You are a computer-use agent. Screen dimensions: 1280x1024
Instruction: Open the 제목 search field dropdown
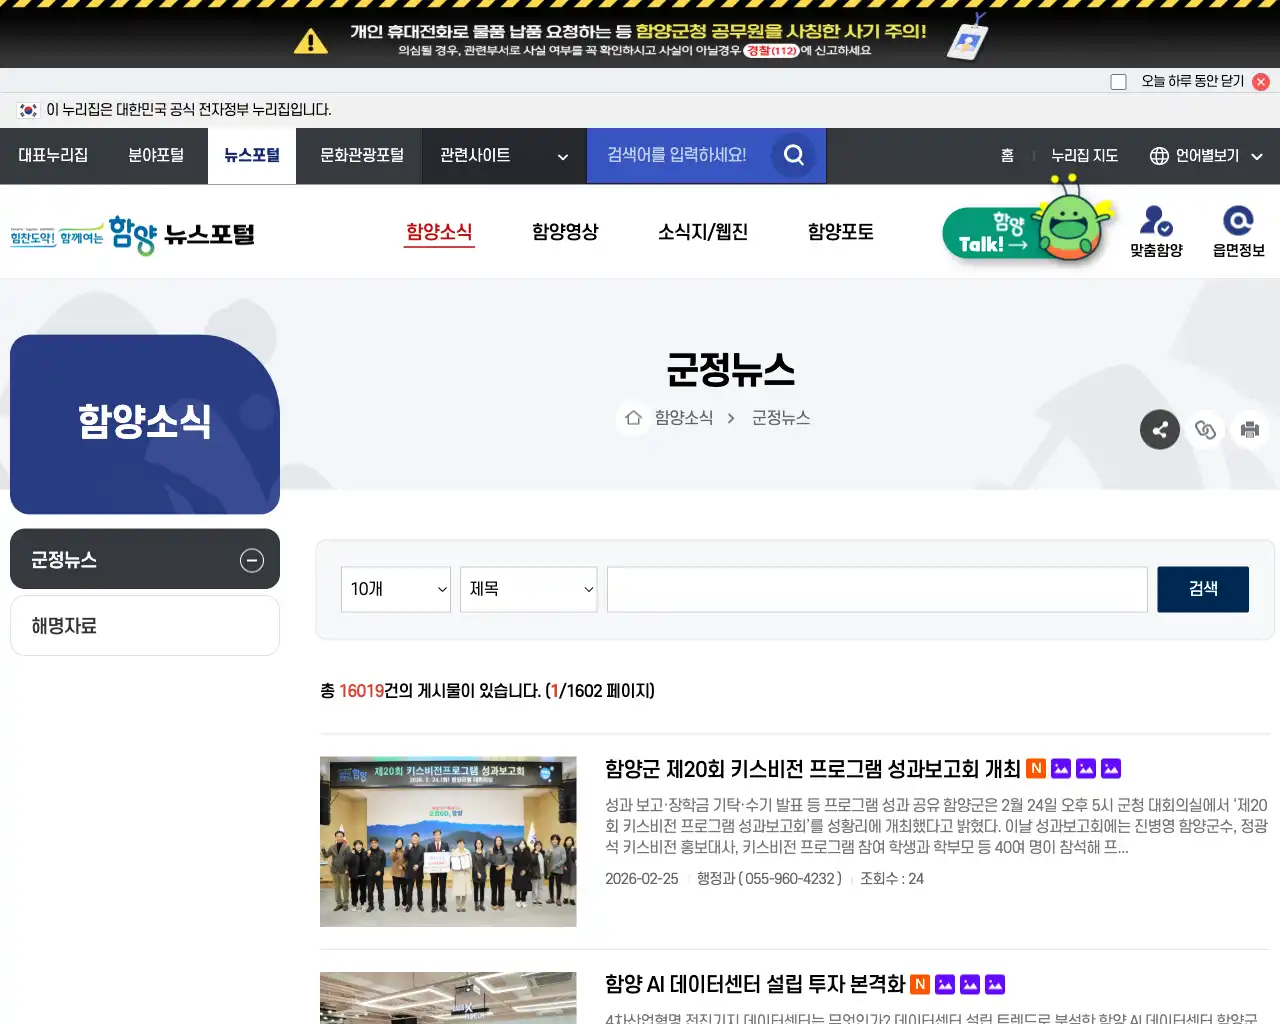[528, 589]
